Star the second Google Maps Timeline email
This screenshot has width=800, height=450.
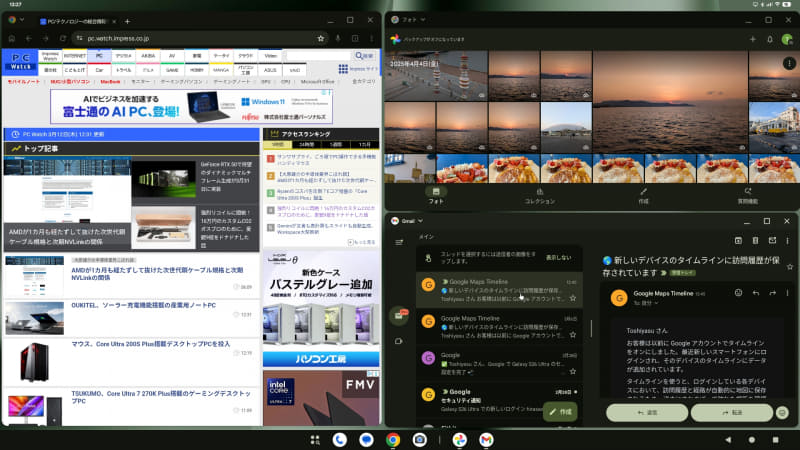pos(573,335)
